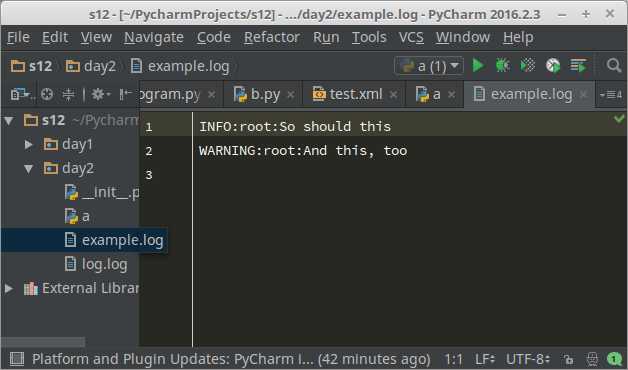Image resolution: width=628 pixels, height=370 pixels.
Task: Click s12 breadcrumb in navigation bar
Action: 32,66
